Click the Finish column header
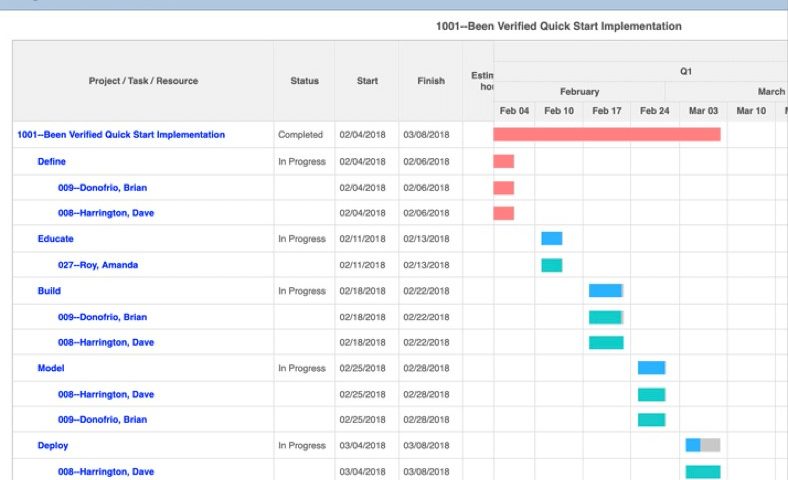This screenshot has height=480, width=788. [431, 81]
